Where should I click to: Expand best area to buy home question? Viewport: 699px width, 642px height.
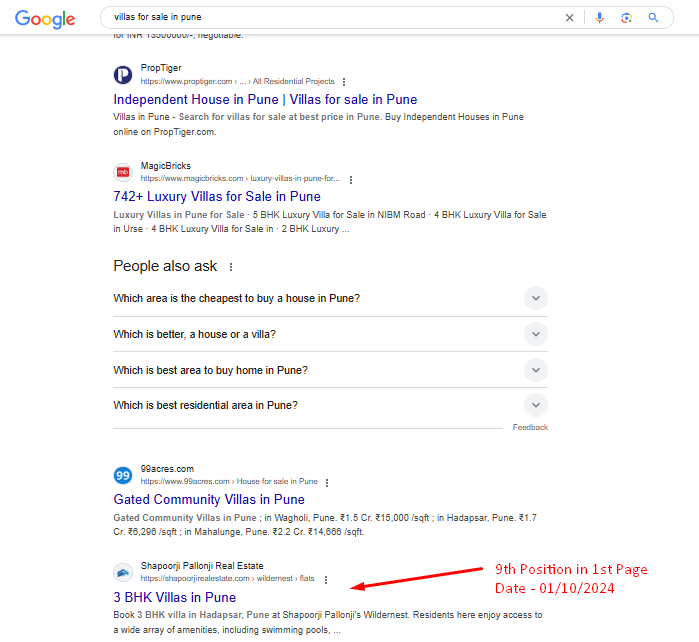[536, 370]
